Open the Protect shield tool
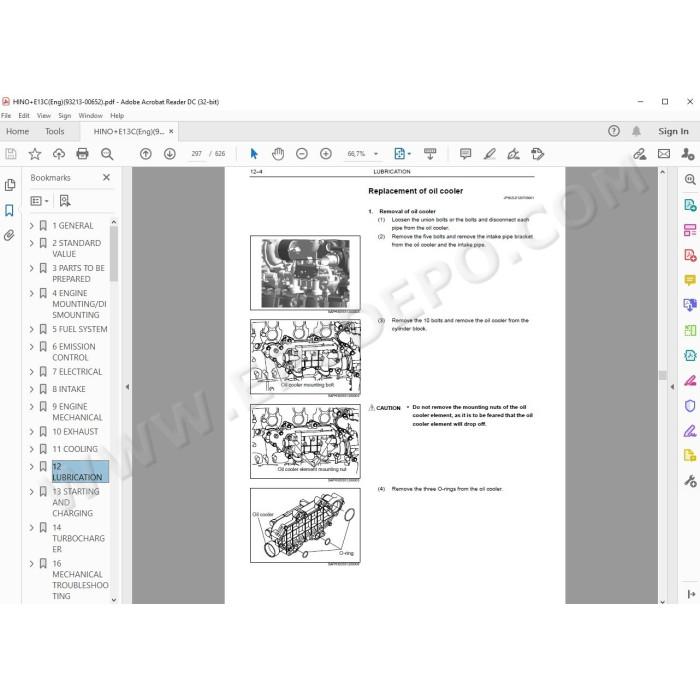The width and height of the screenshot is (700, 700). [690, 406]
